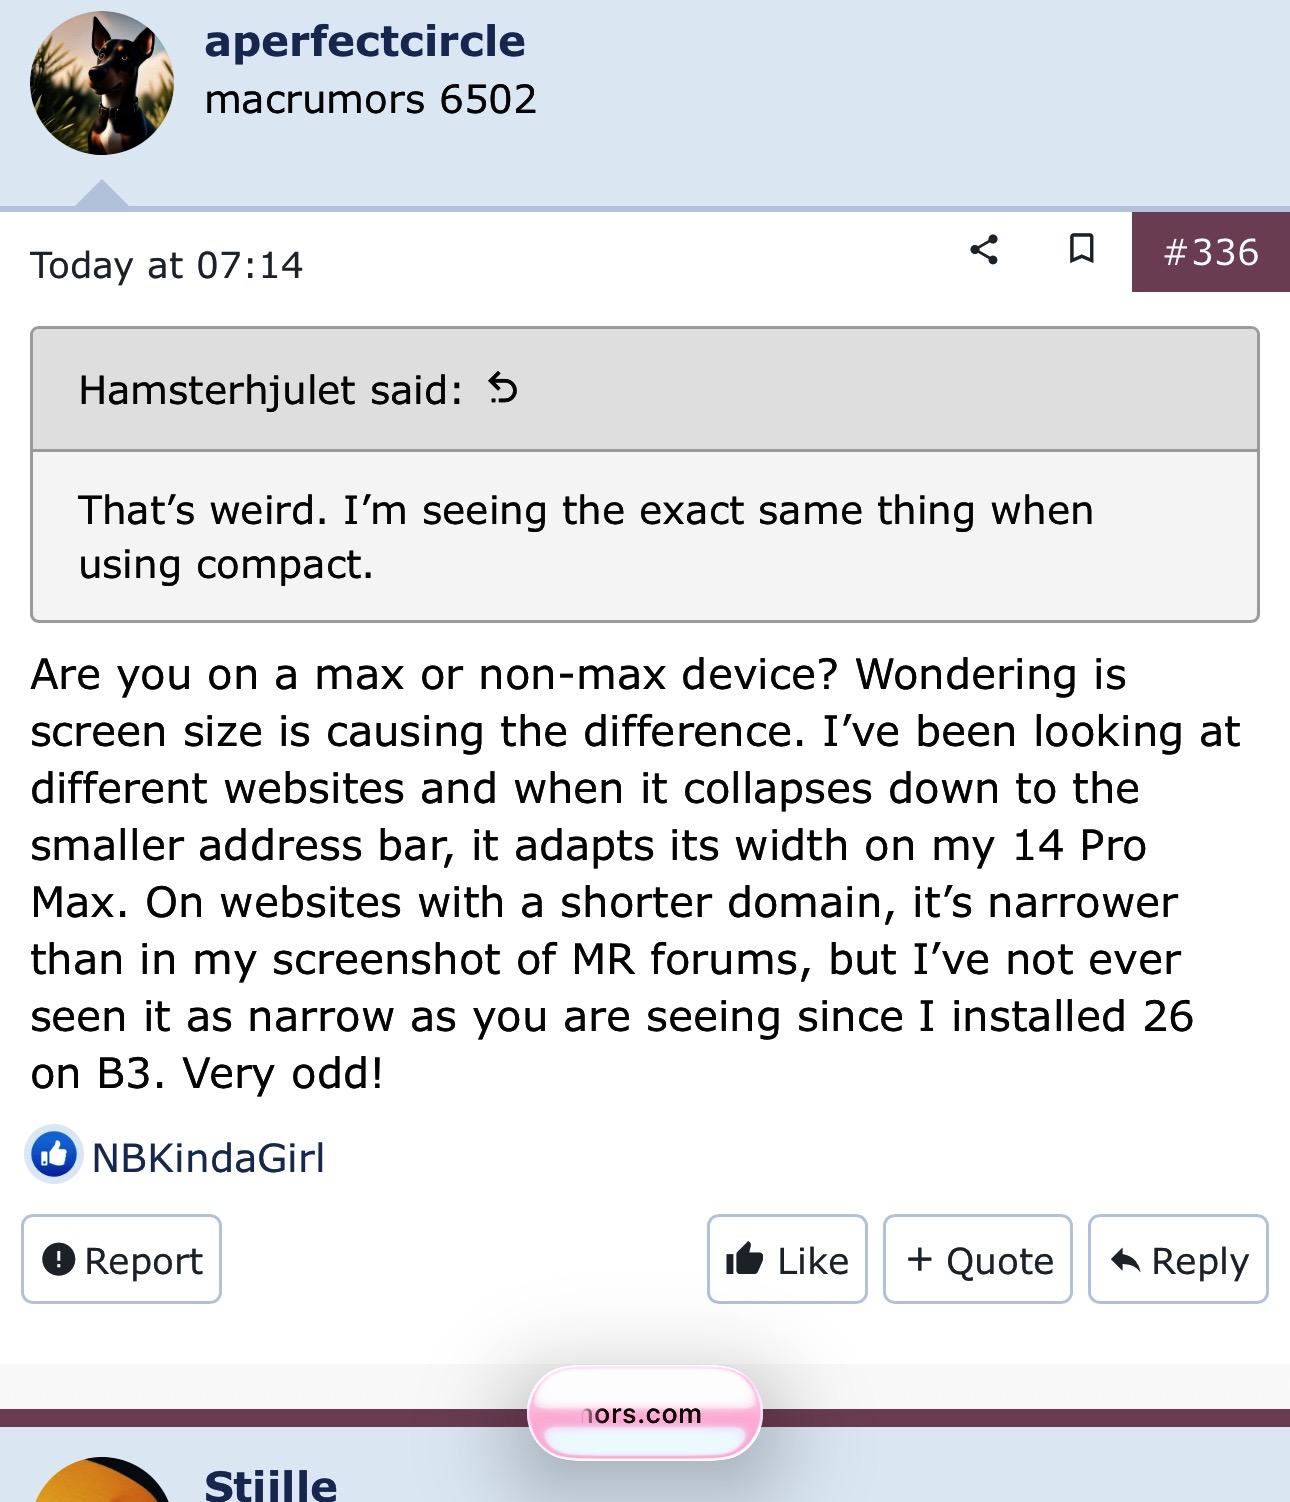Add the post to multi-quote with + Quote
Screen dimensions: 1290x1502
(978, 1259)
